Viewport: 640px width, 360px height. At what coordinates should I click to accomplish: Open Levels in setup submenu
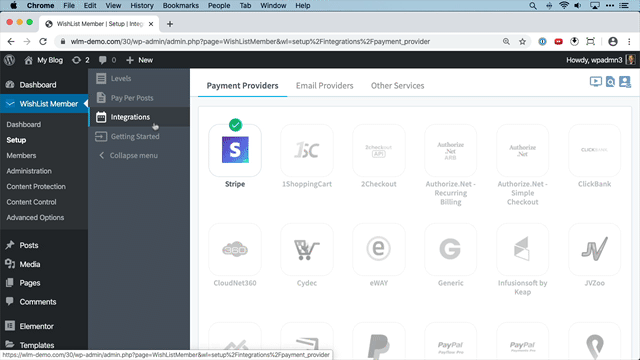[139, 78]
